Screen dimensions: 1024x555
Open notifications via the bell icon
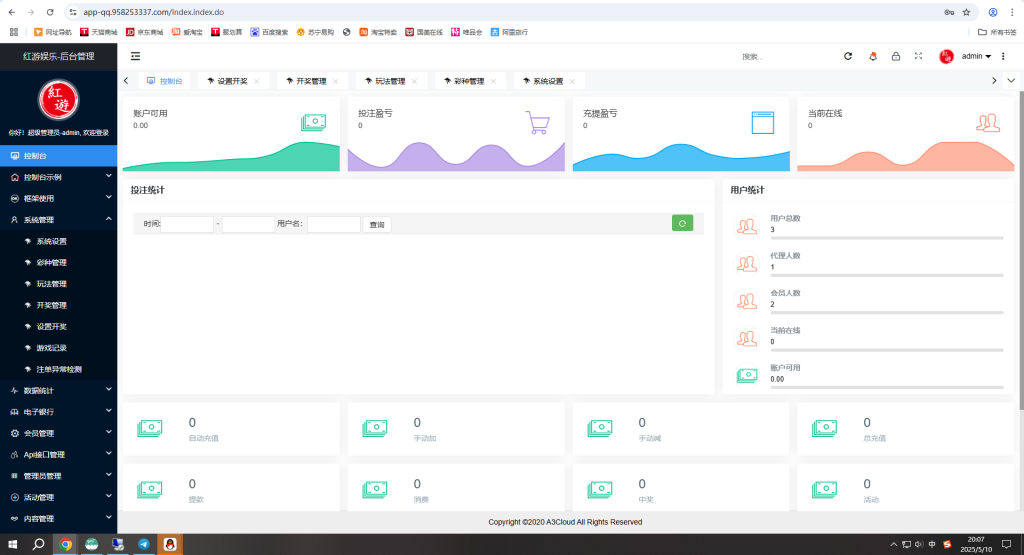(x=872, y=56)
